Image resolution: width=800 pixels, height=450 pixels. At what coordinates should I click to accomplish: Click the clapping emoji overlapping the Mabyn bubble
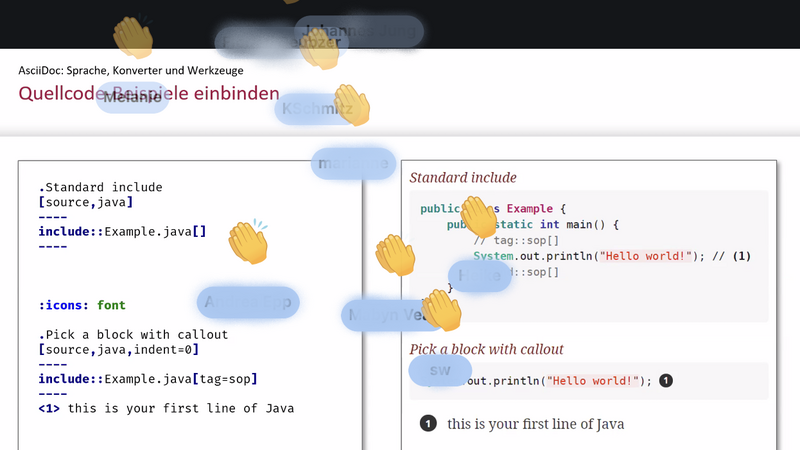(442, 310)
